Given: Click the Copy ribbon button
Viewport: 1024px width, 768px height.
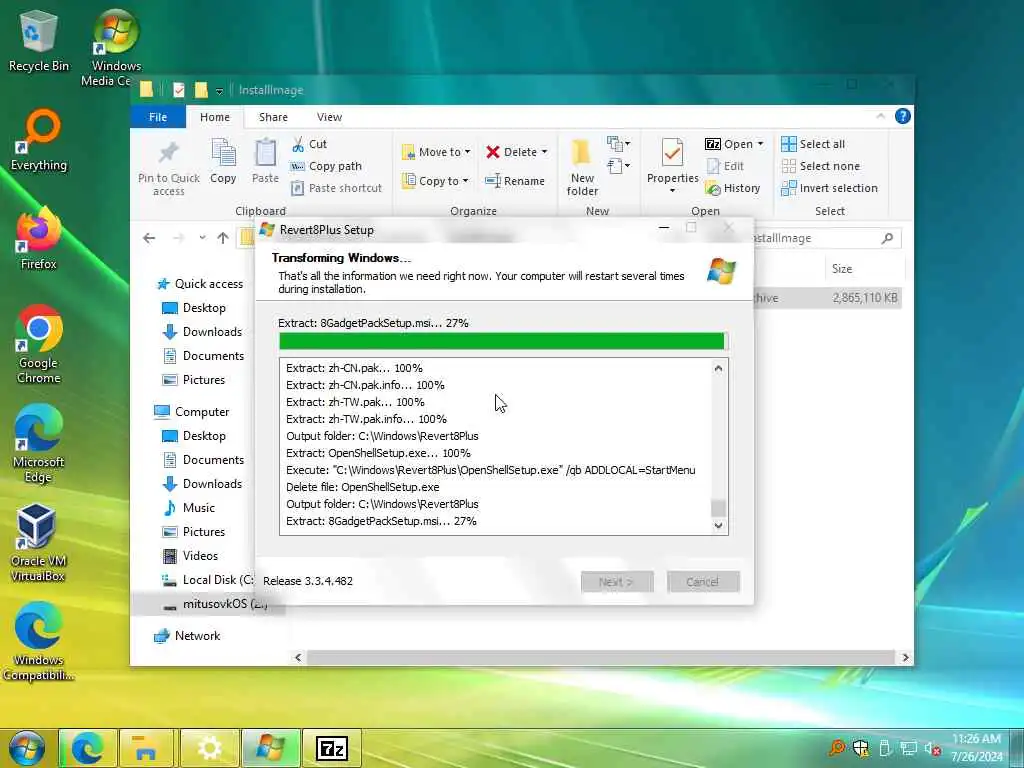Looking at the screenshot, I should (x=223, y=161).
